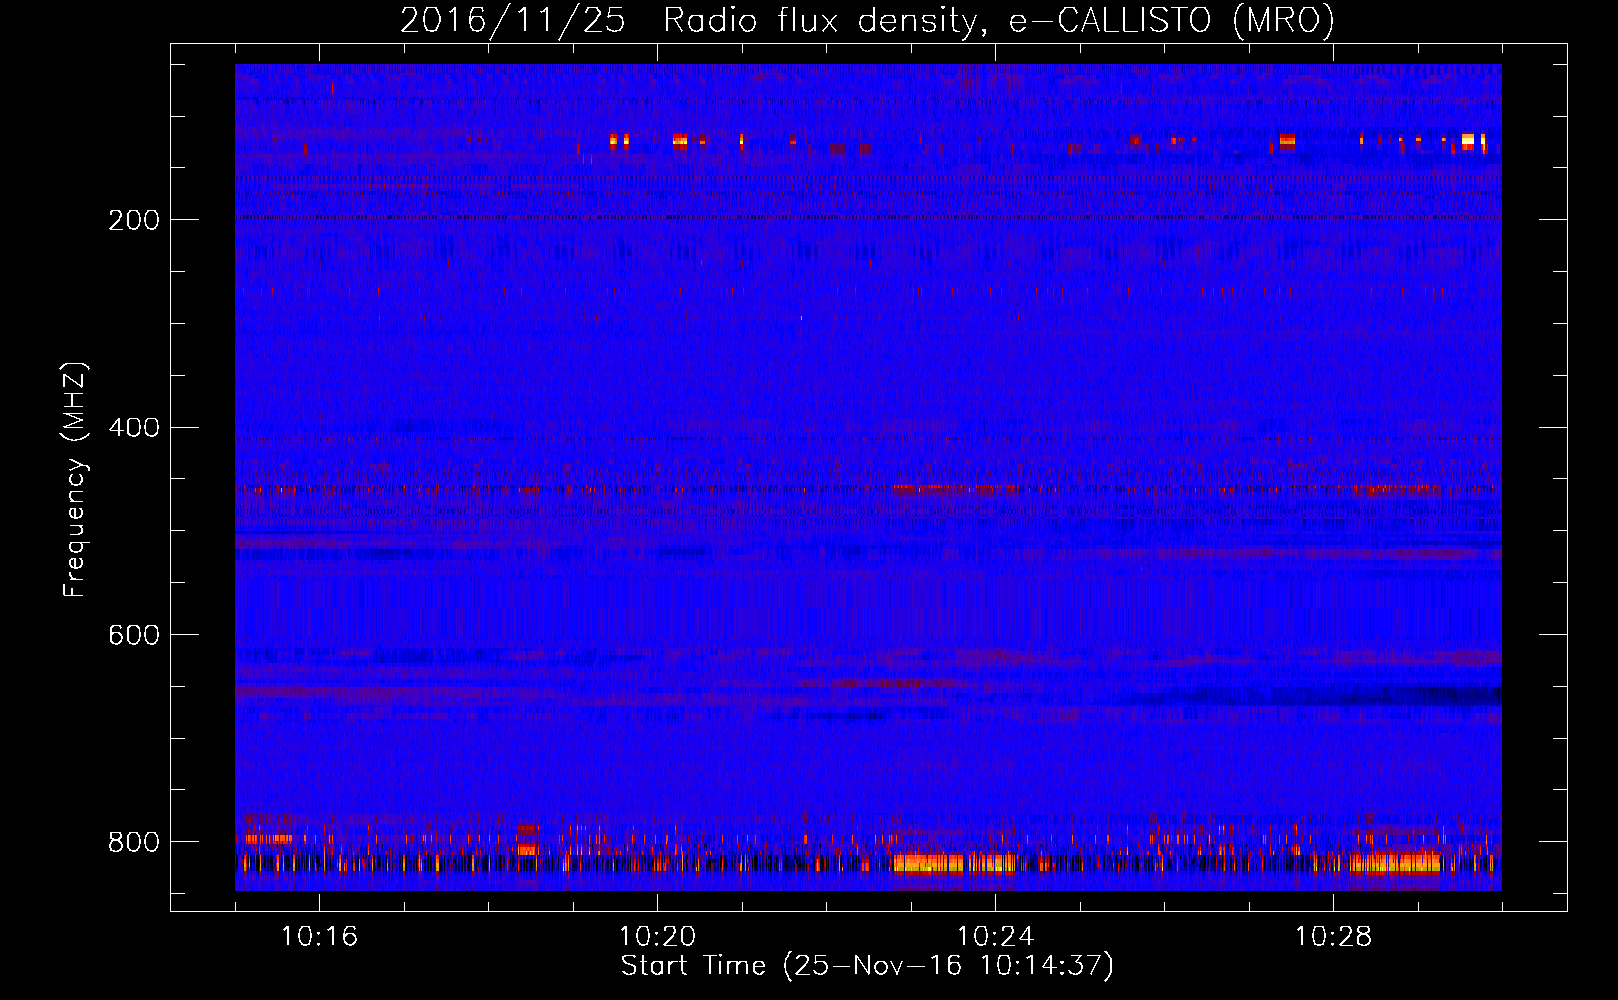Click the 10:20 time tick label

[657, 937]
